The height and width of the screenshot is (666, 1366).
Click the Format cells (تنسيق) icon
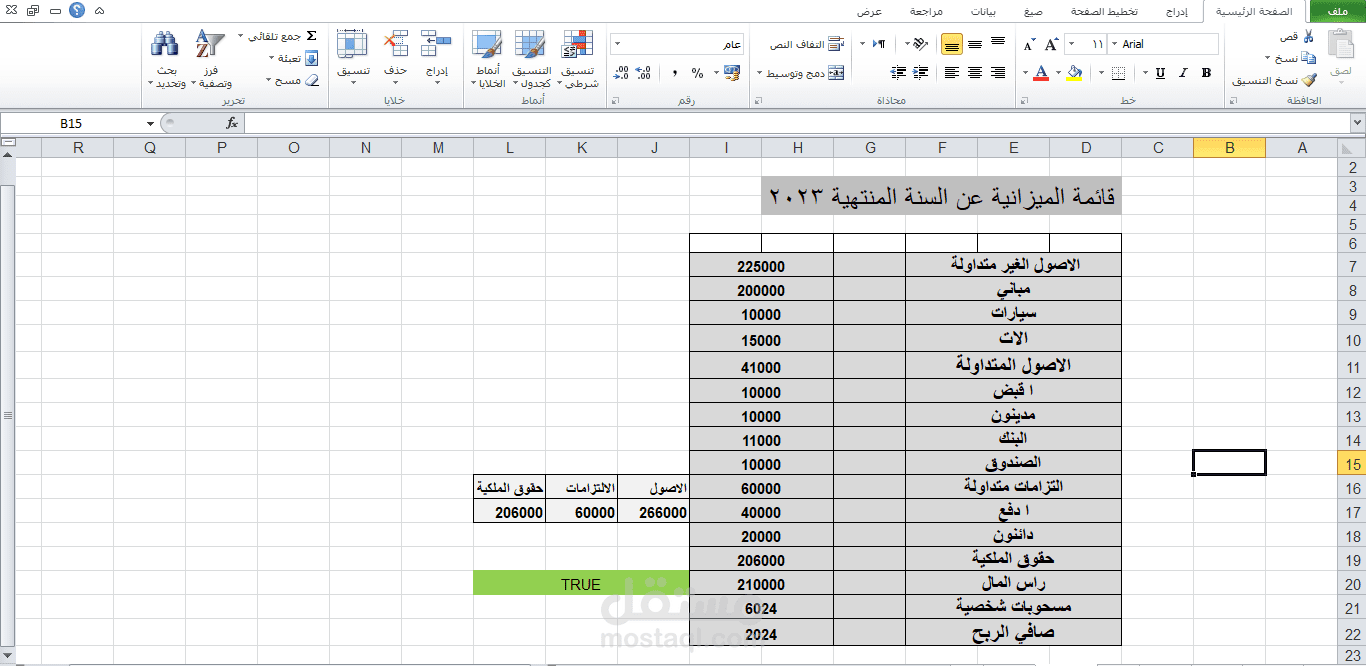(x=352, y=44)
